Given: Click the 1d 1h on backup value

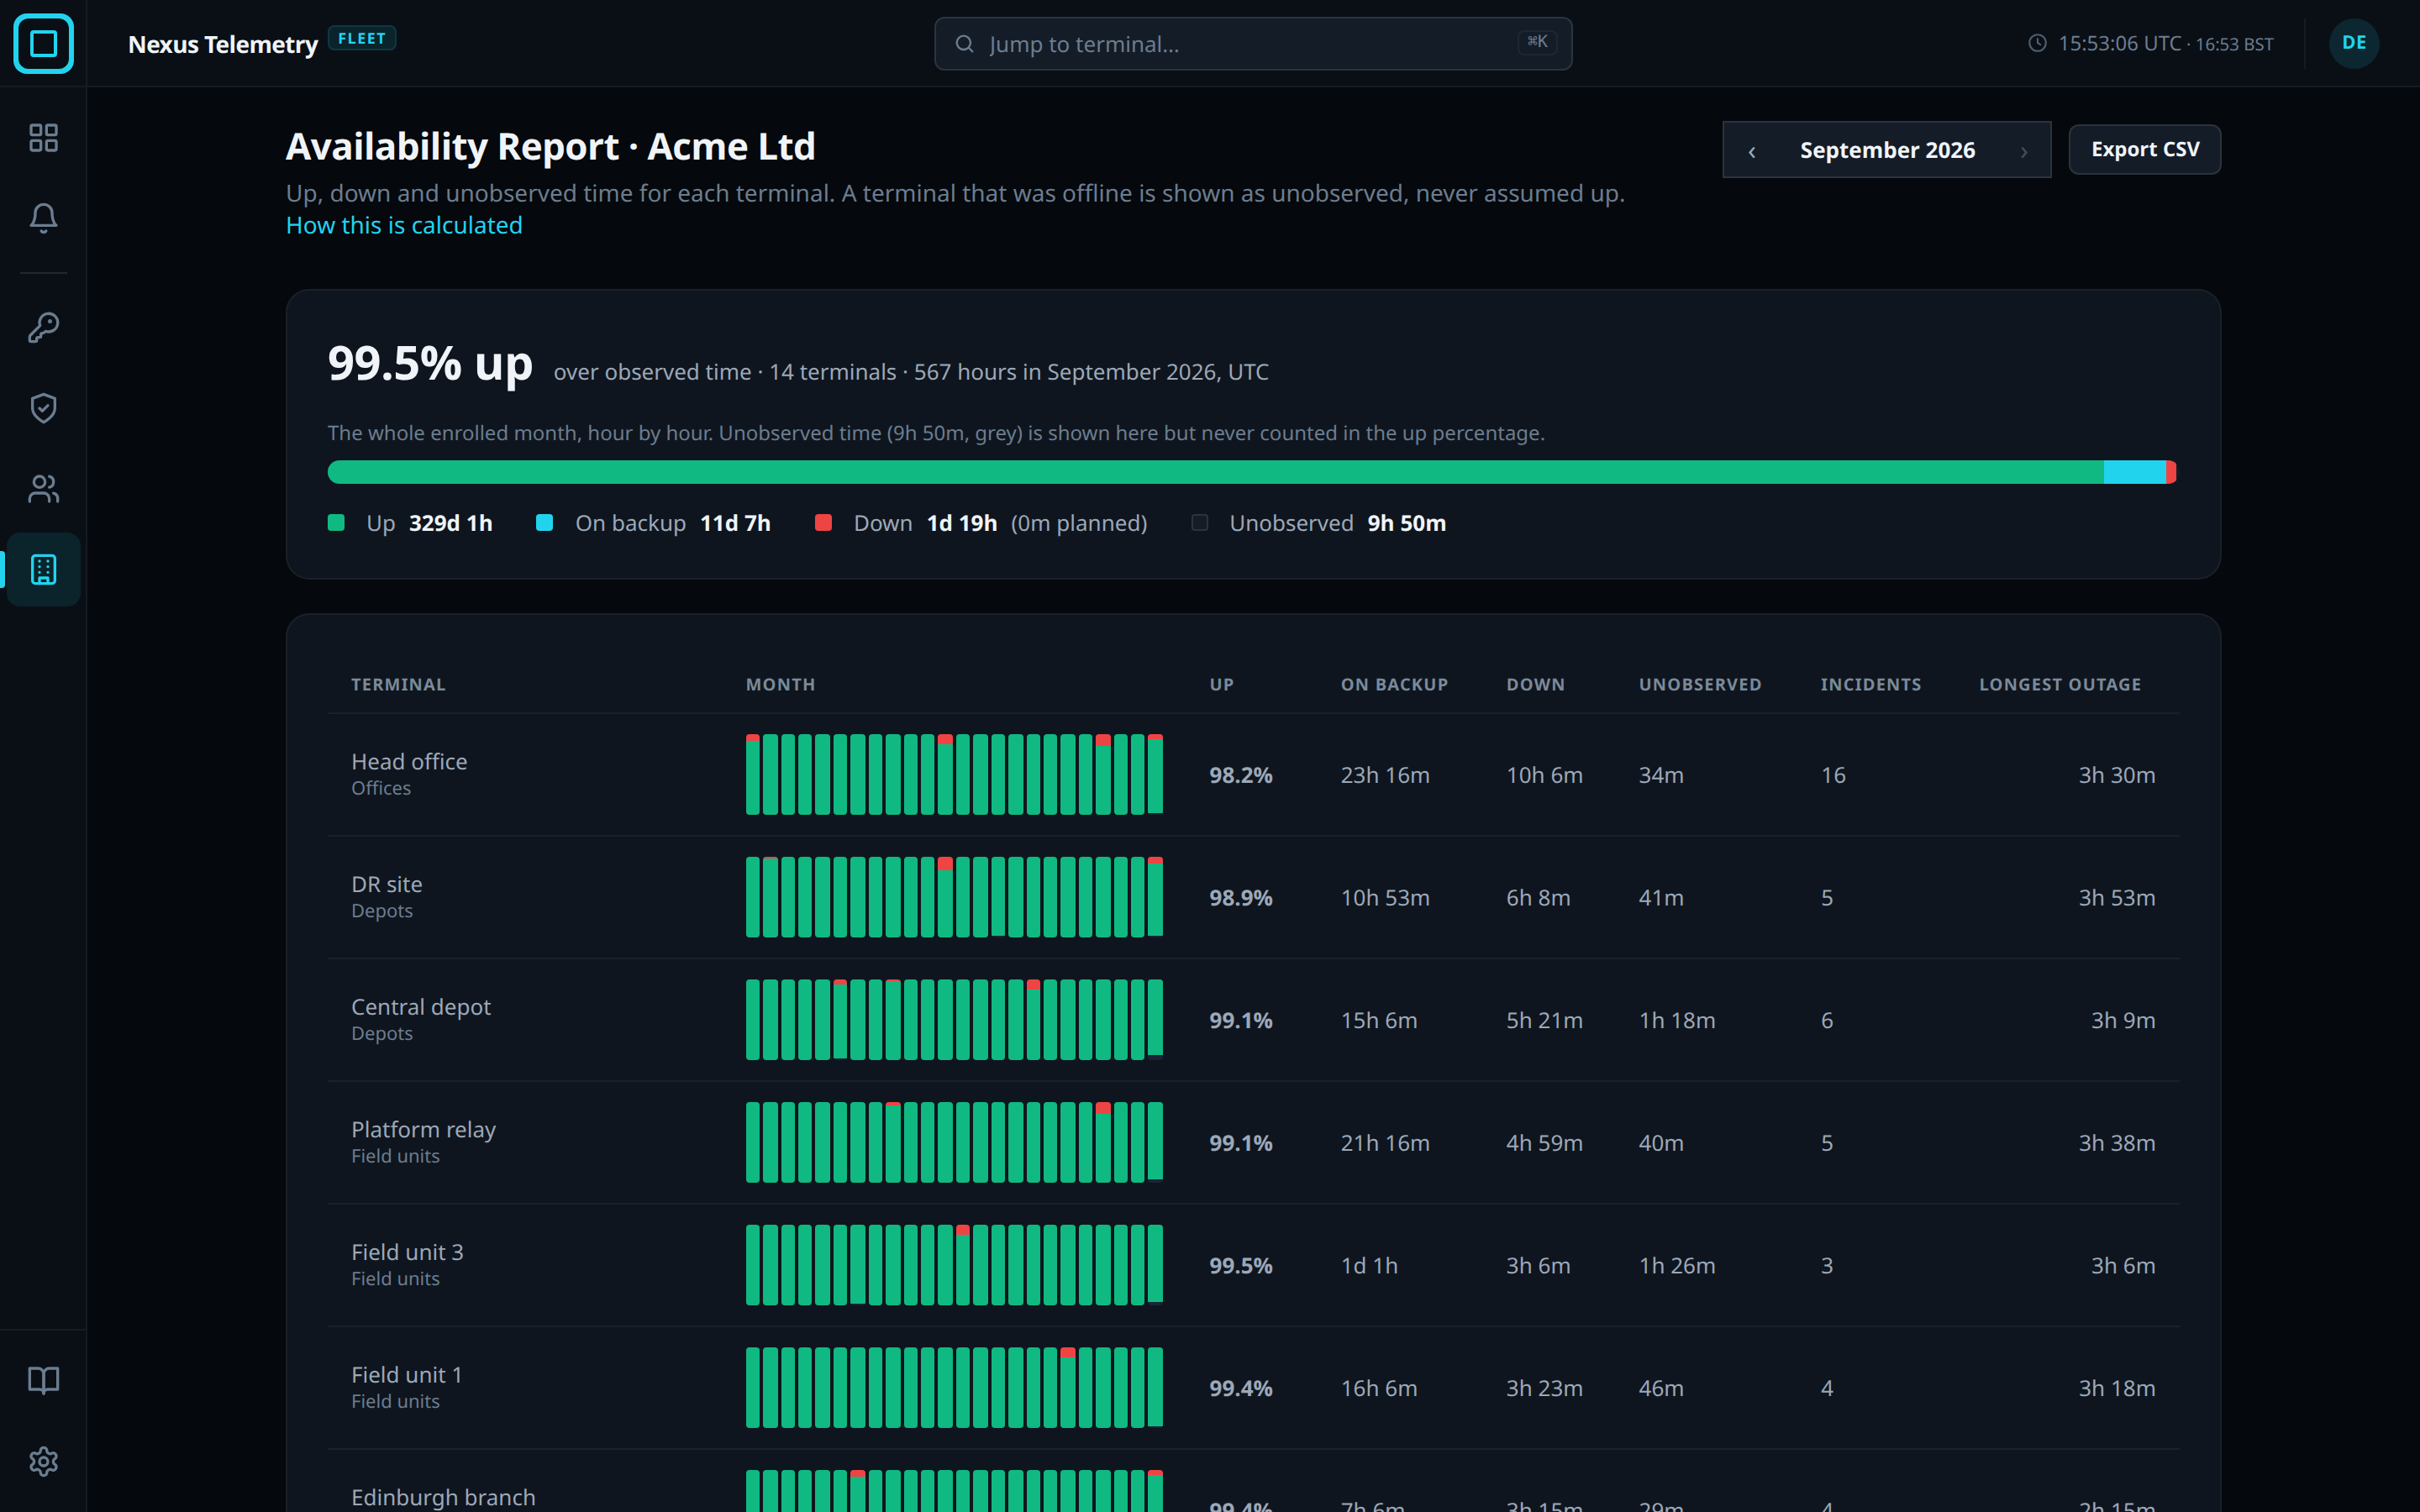Looking at the screenshot, I should click(1369, 1266).
